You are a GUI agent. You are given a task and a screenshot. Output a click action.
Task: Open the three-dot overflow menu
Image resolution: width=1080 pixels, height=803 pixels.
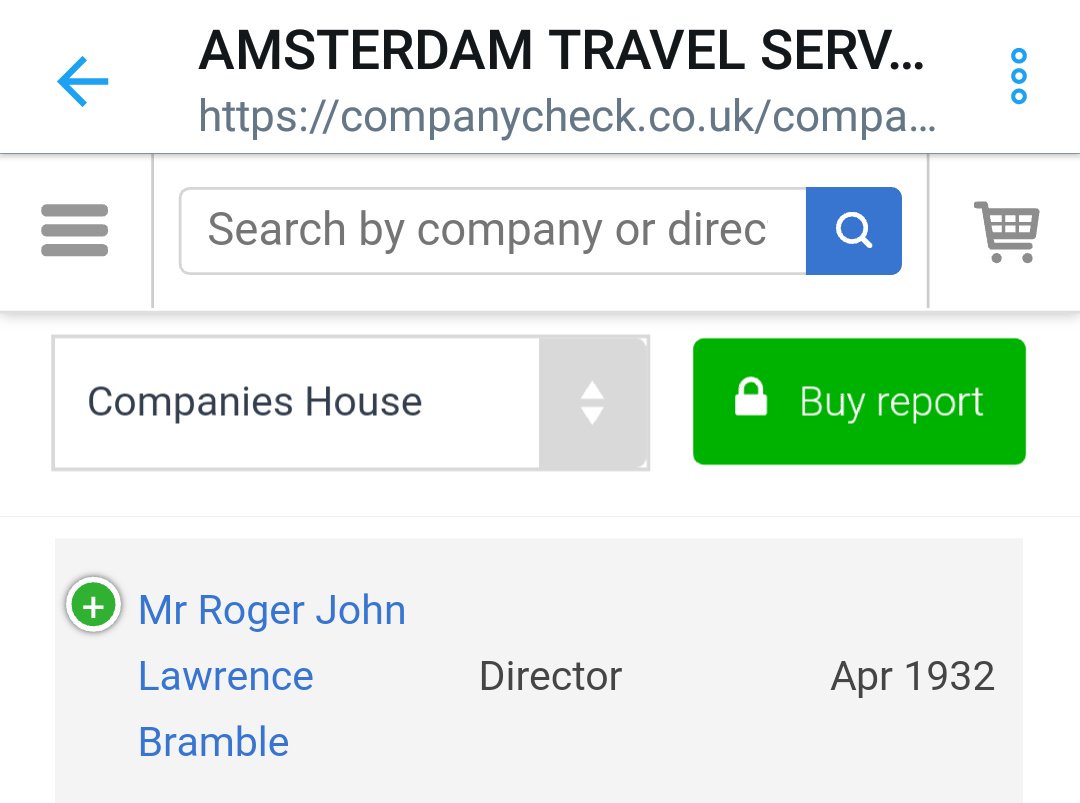(x=1018, y=76)
